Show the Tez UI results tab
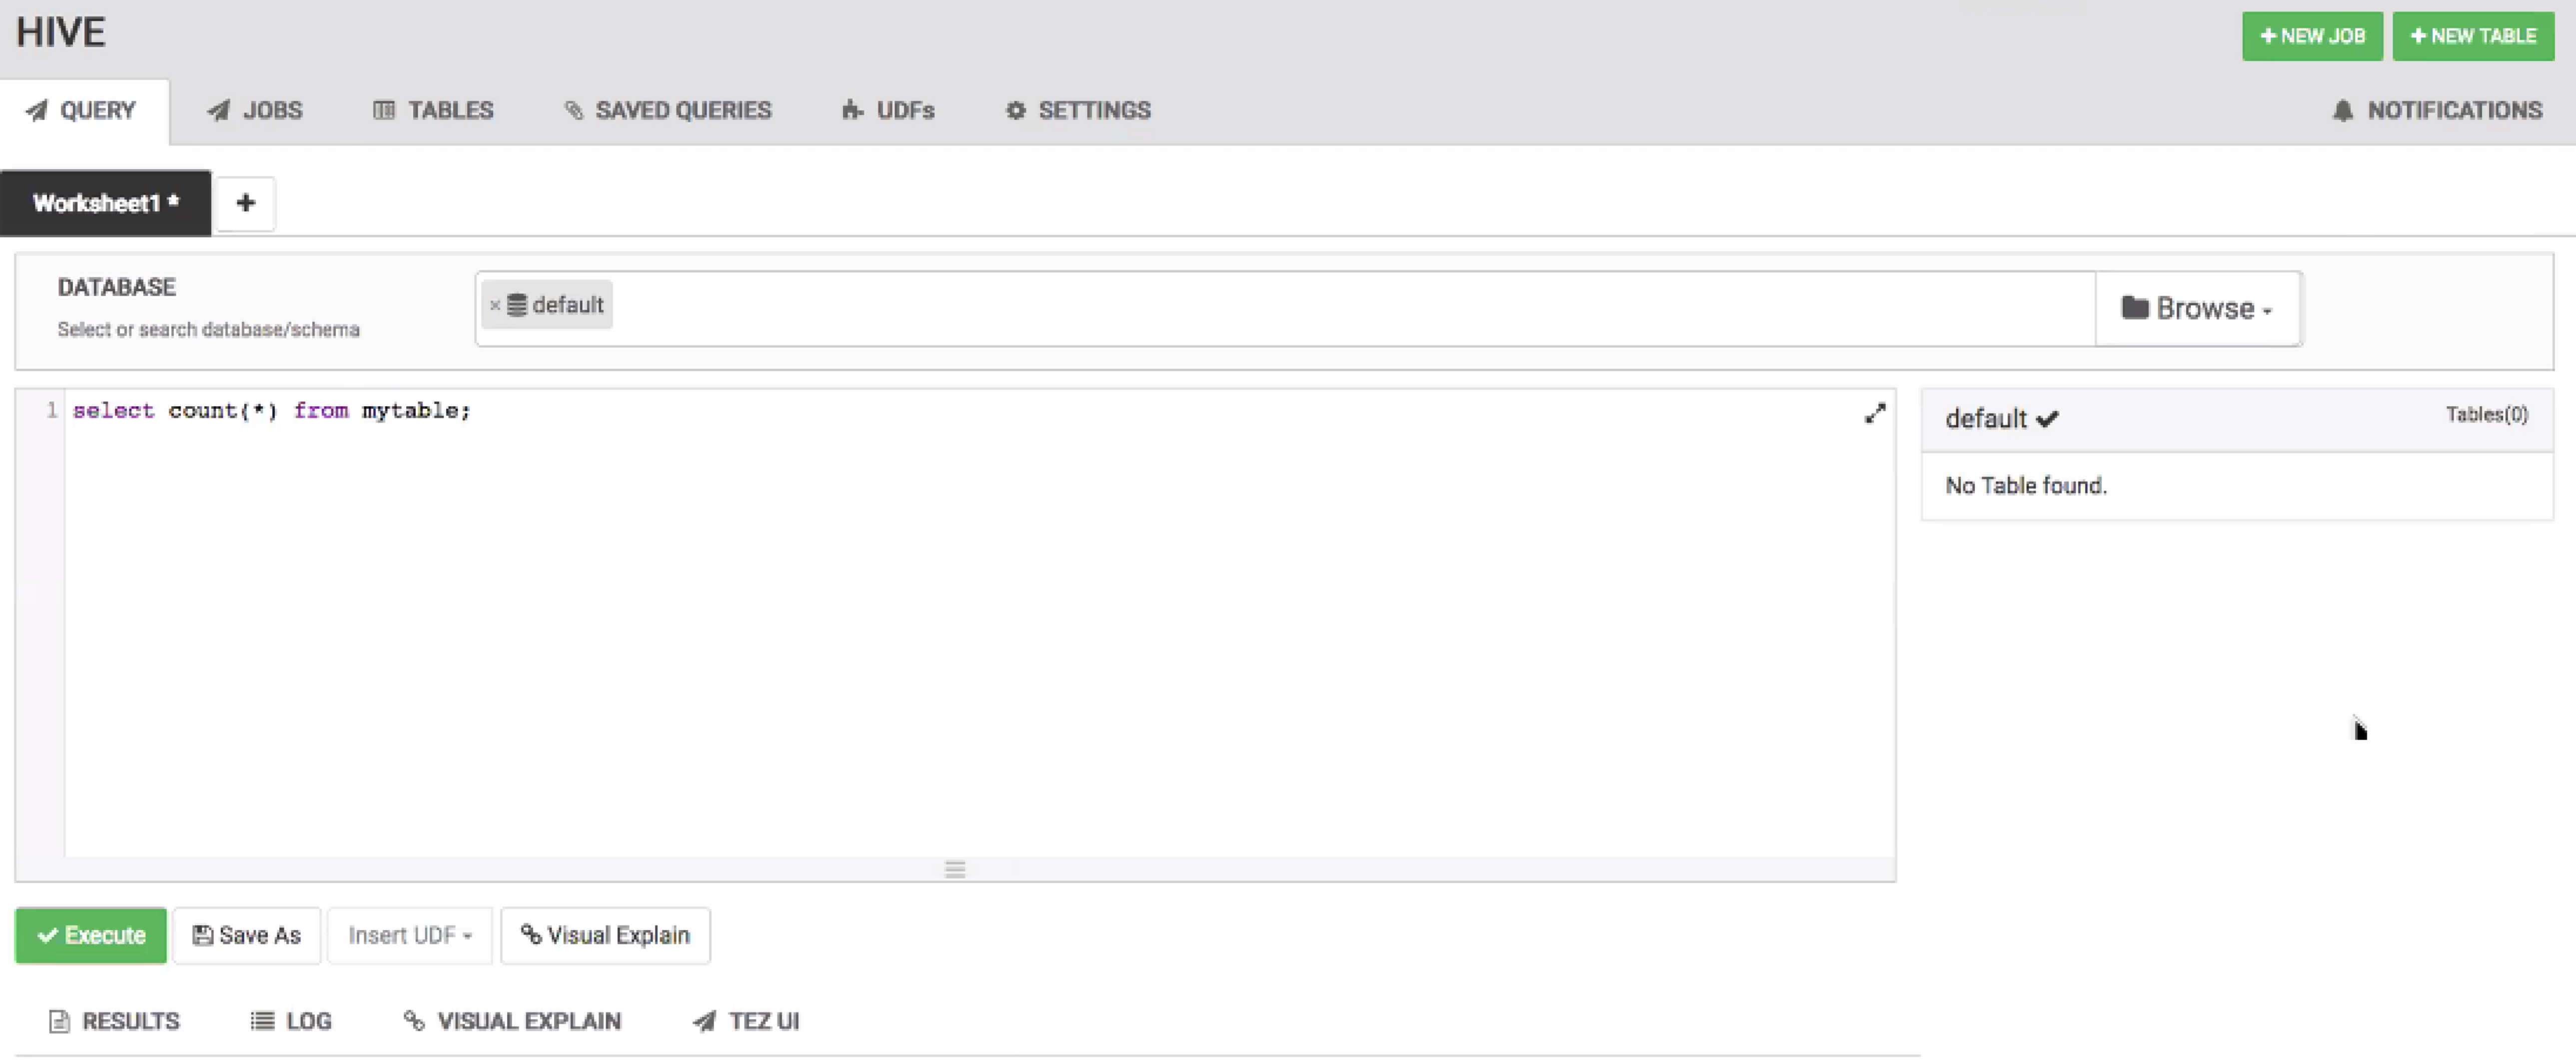The width and height of the screenshot is (2576, 1061). tap(745, 1020)
